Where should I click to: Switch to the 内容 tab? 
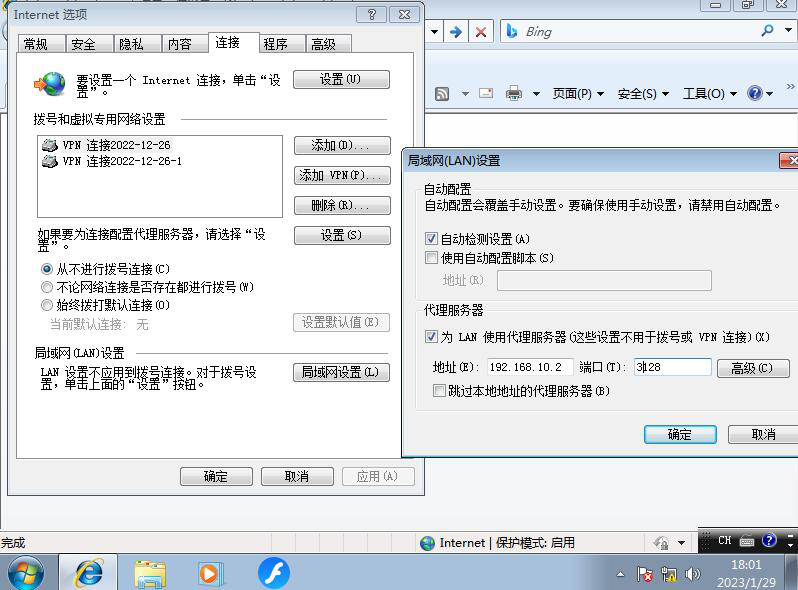pyautogui.click(x=185, y=44)
